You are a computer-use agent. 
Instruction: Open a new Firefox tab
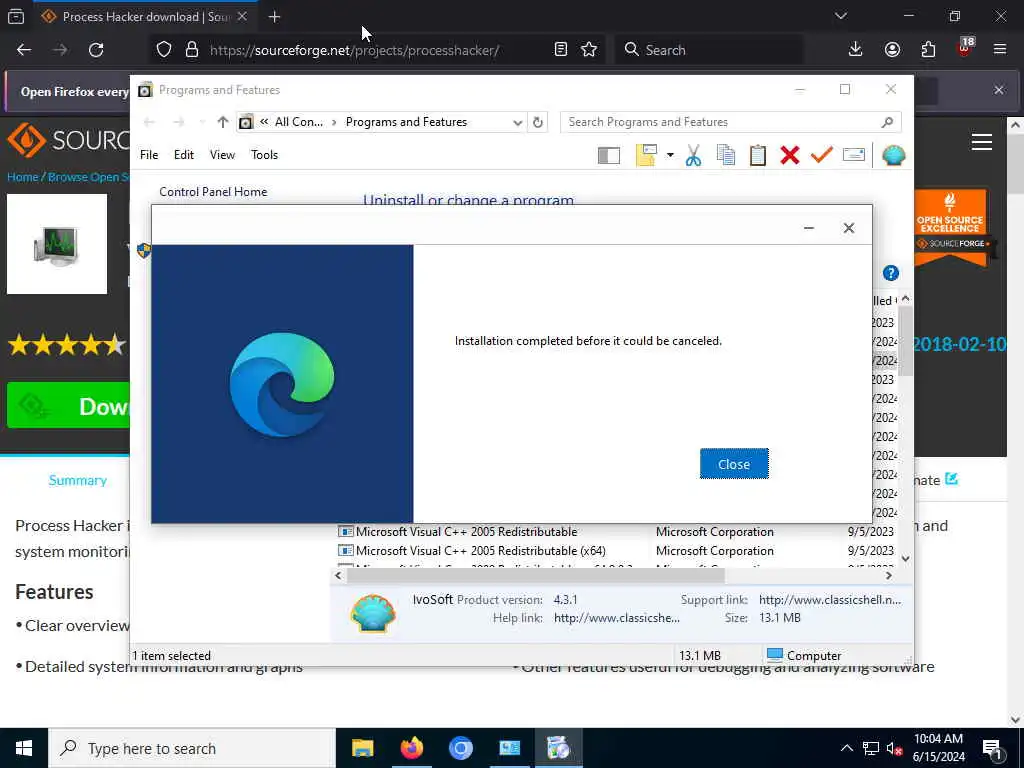click(x=274, y=17)
